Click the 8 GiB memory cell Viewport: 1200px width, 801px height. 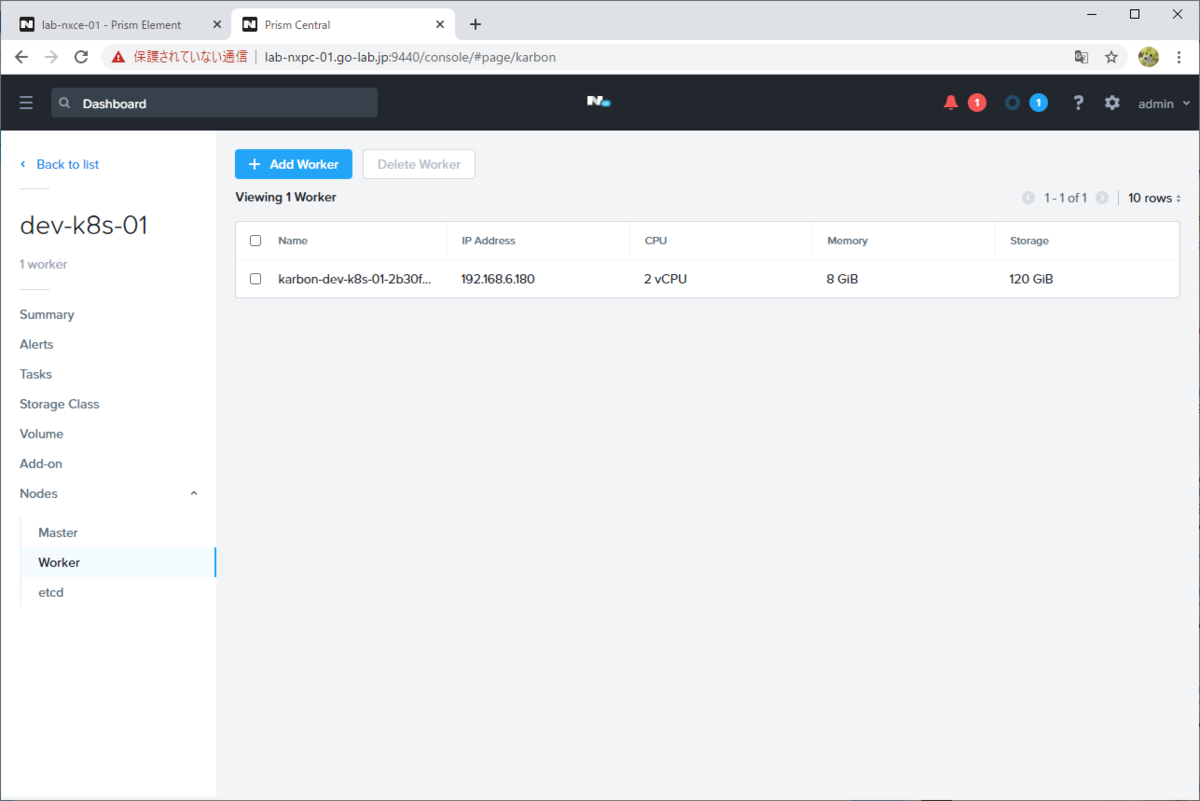coord(842,279)
